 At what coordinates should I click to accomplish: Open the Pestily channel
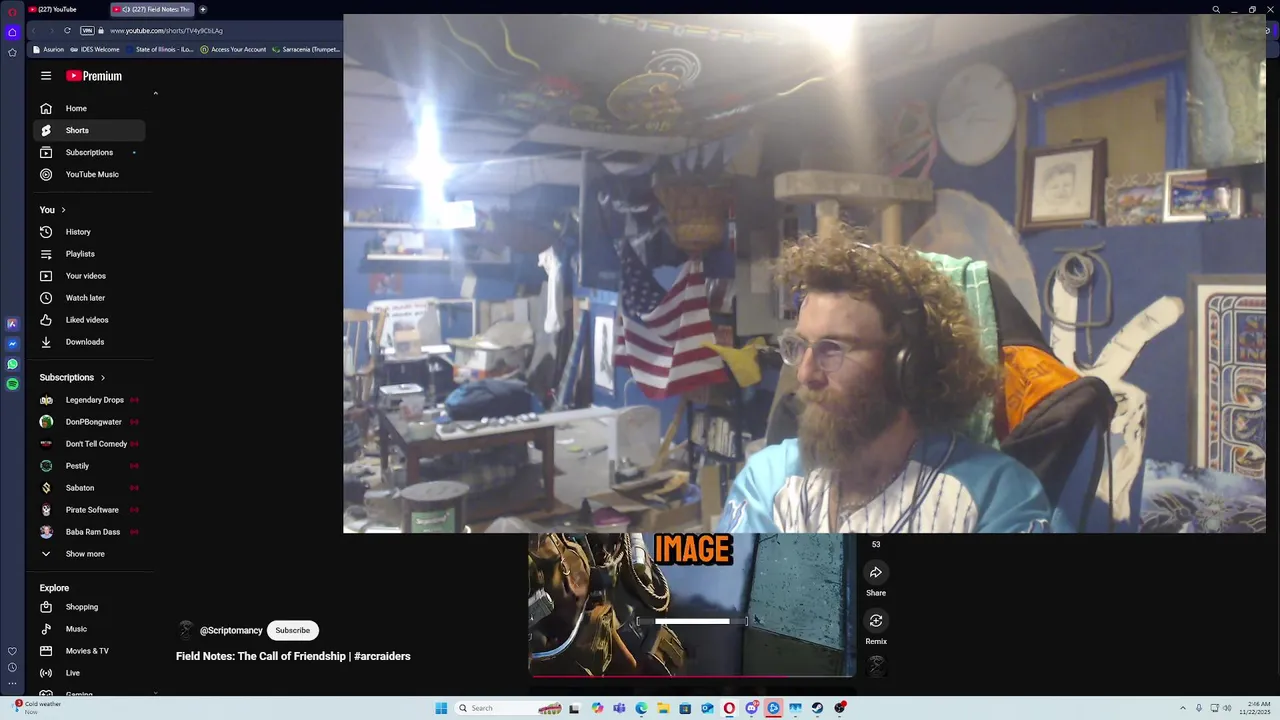click(89, 466)
